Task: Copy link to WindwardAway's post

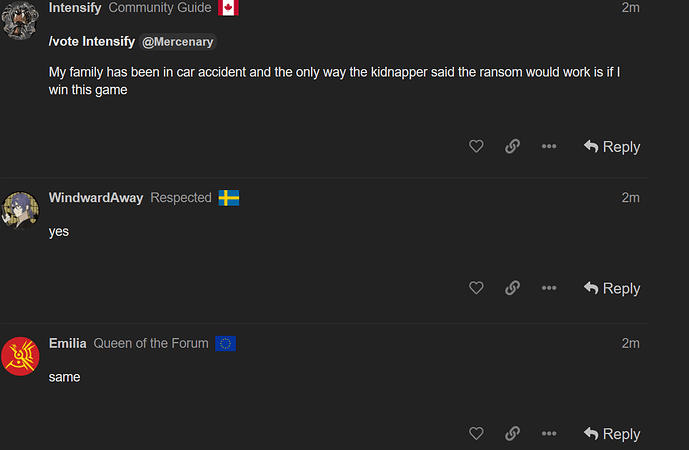Action: tap(512, 289)
